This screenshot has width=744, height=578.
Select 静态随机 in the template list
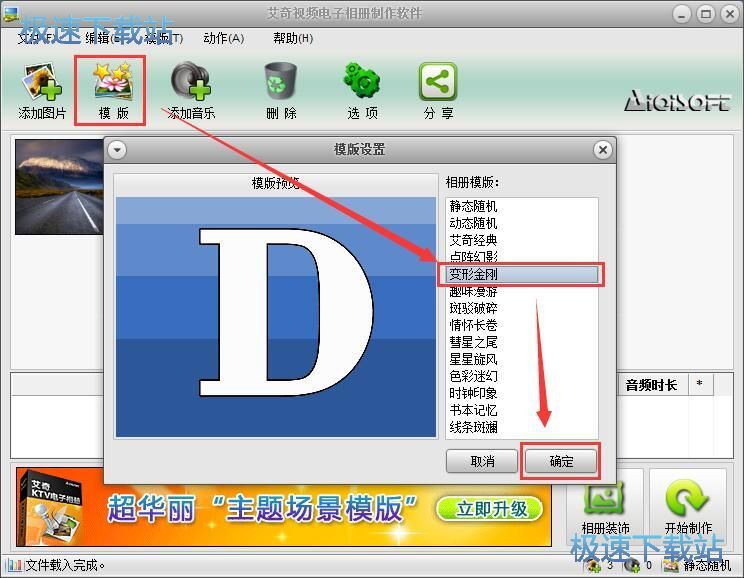coord(473,206)
